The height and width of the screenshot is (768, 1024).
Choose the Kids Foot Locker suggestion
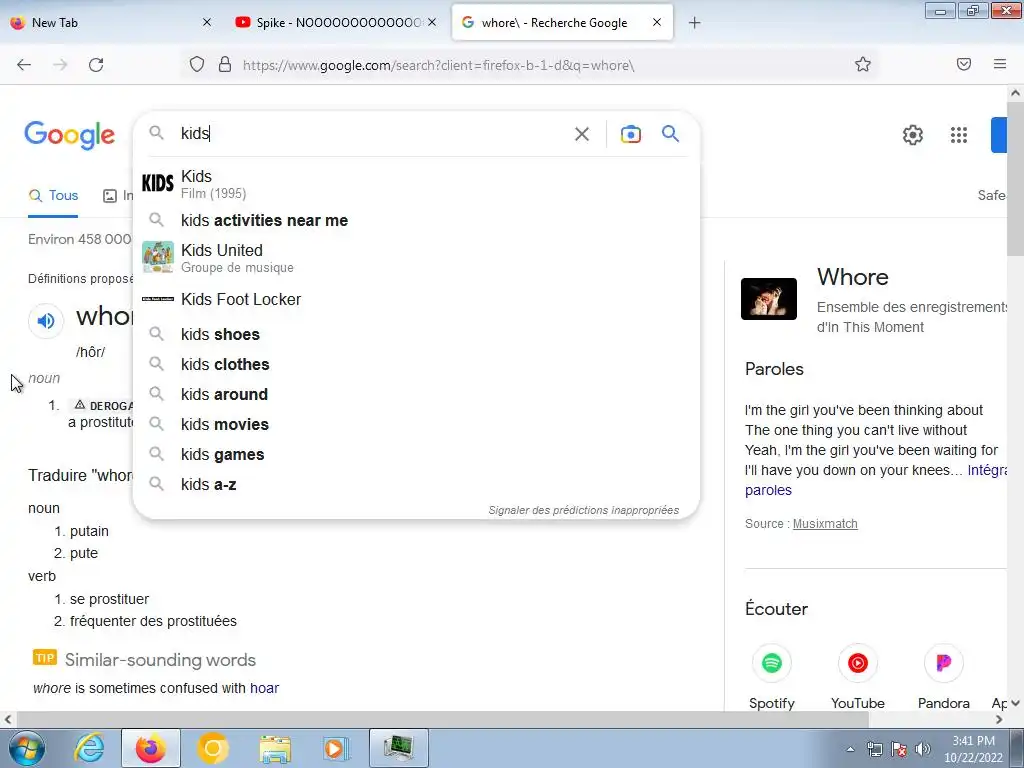(x=416, y=299)
